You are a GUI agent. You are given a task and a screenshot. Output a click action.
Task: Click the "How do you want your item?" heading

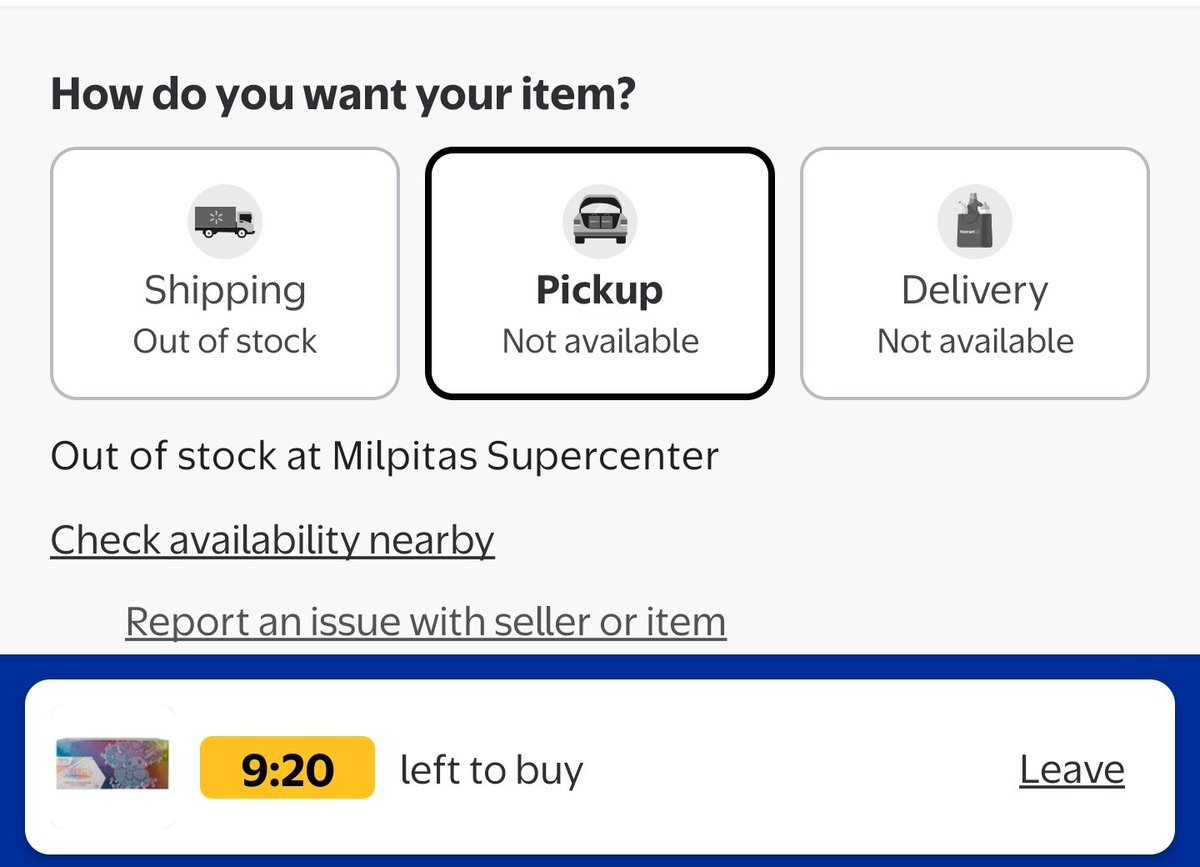point(343,94)
